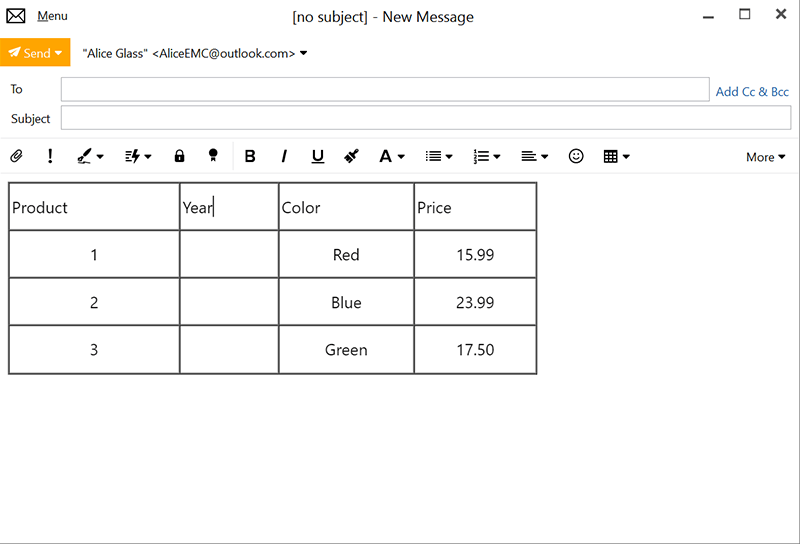
Task: Click the clear formatting brush icon
Action: (352, 156)
